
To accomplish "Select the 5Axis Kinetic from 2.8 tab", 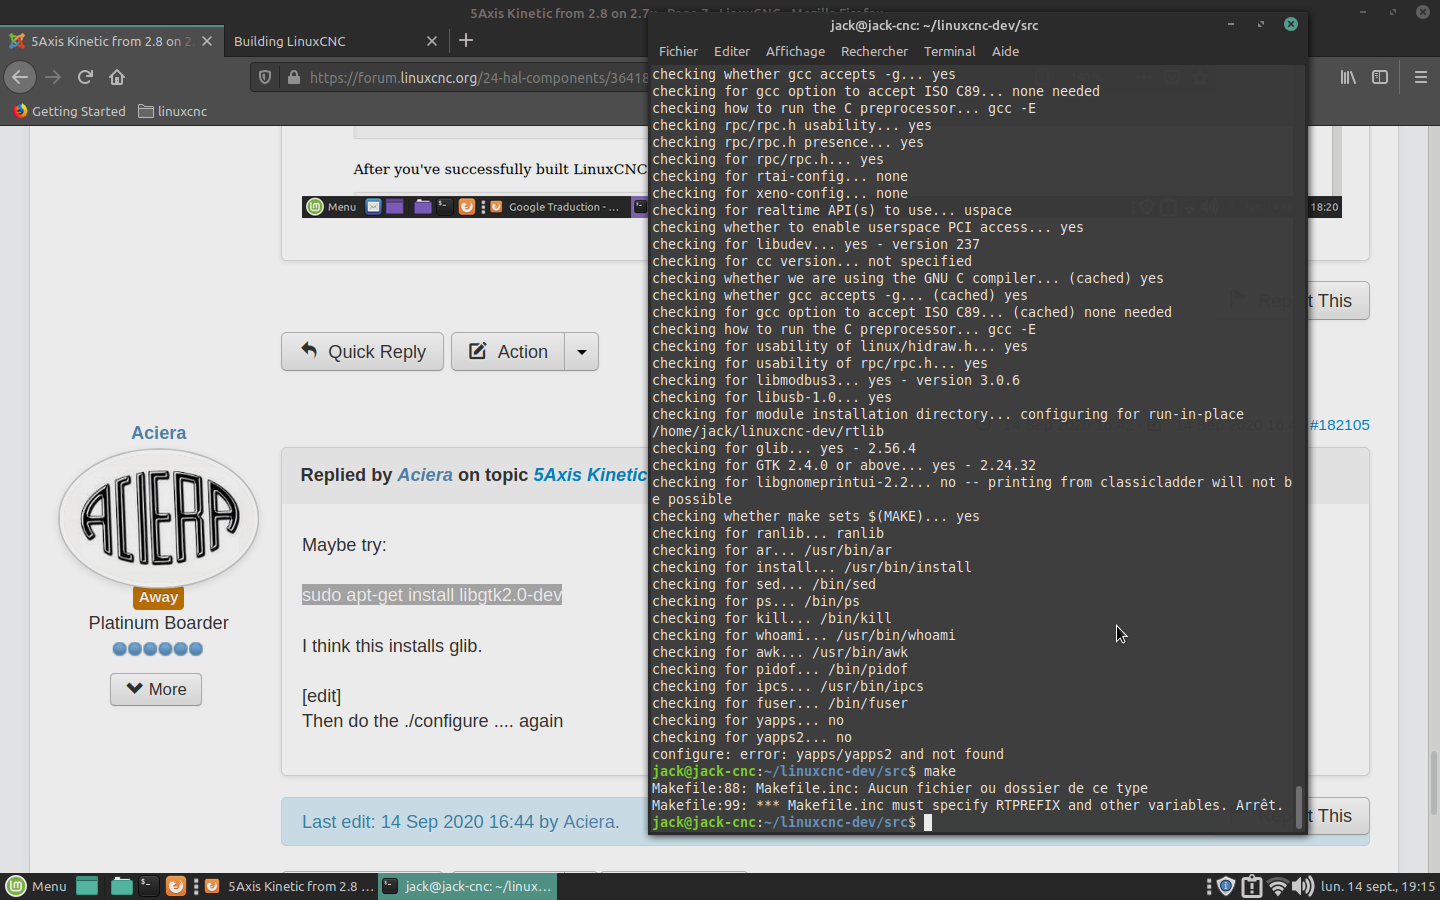I will (111, 41).
